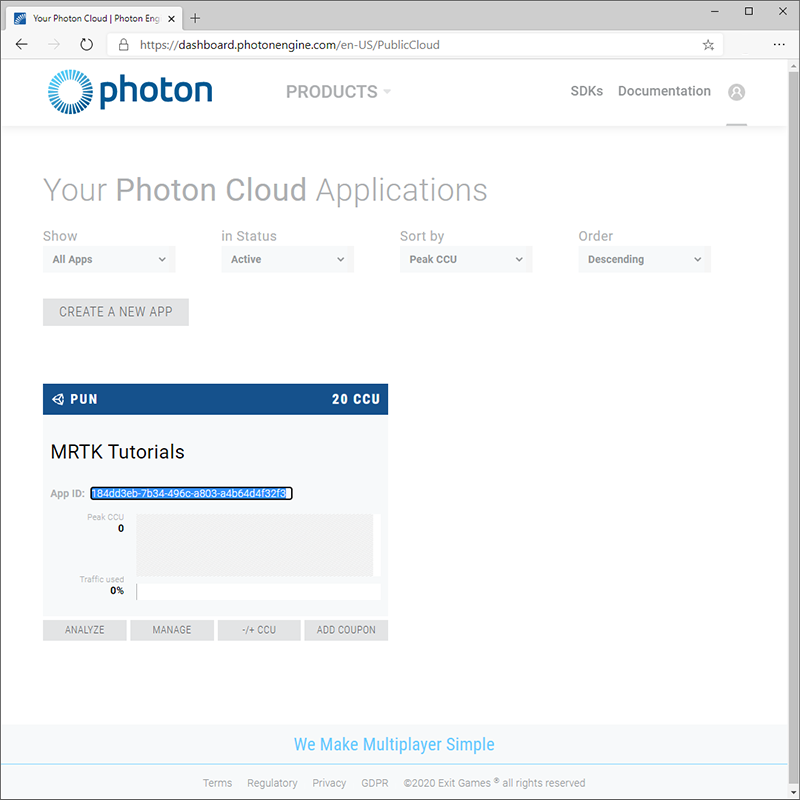Viewport: 800px width, 800px height.
Task: Open the MANAGE button for MRTK Tutorials
Action: click(171, 630)
